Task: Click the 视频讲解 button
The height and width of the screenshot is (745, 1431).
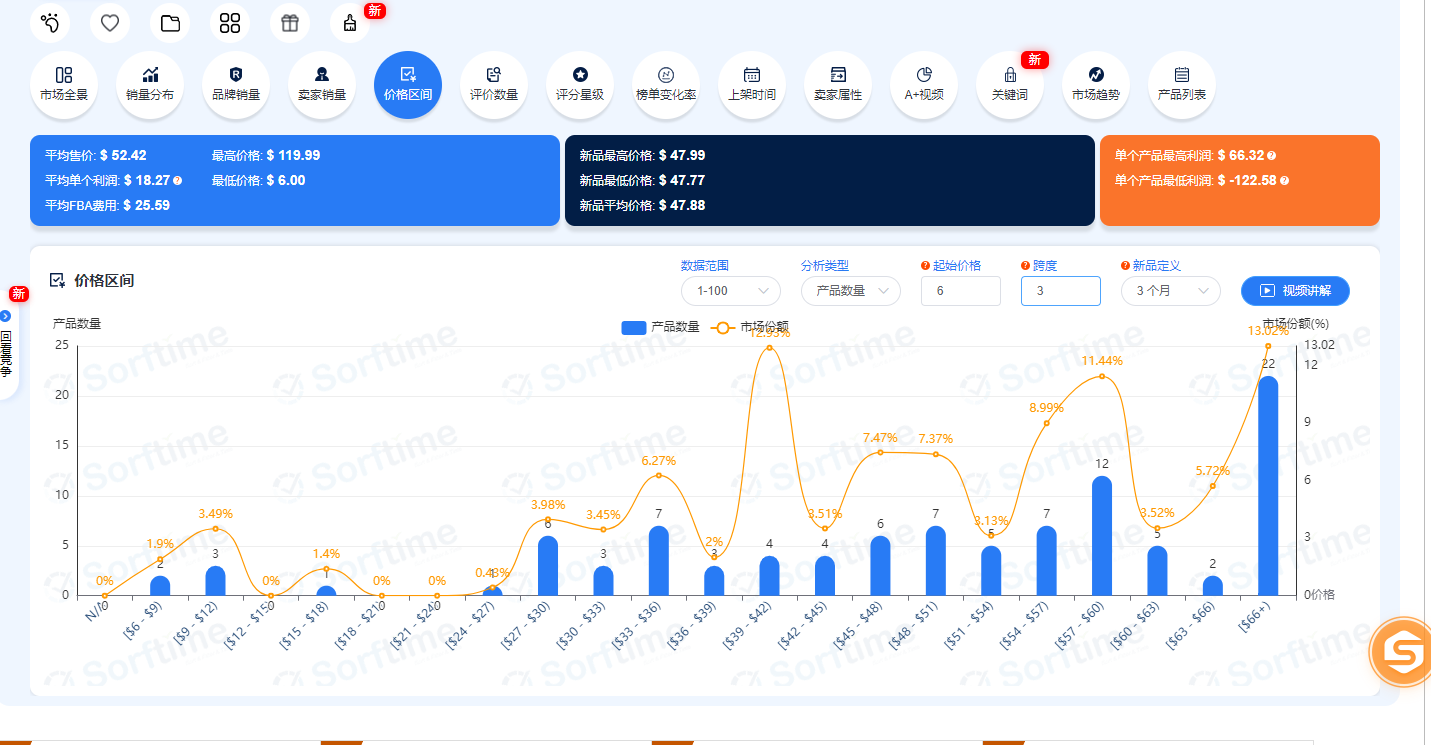Action: point(1295,291)
